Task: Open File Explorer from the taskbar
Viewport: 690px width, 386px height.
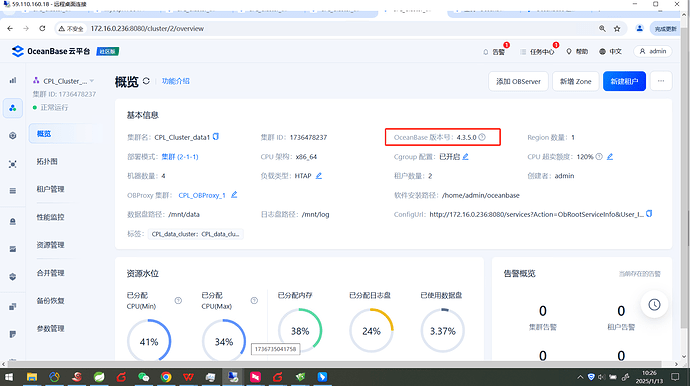Action: point(32,377)
